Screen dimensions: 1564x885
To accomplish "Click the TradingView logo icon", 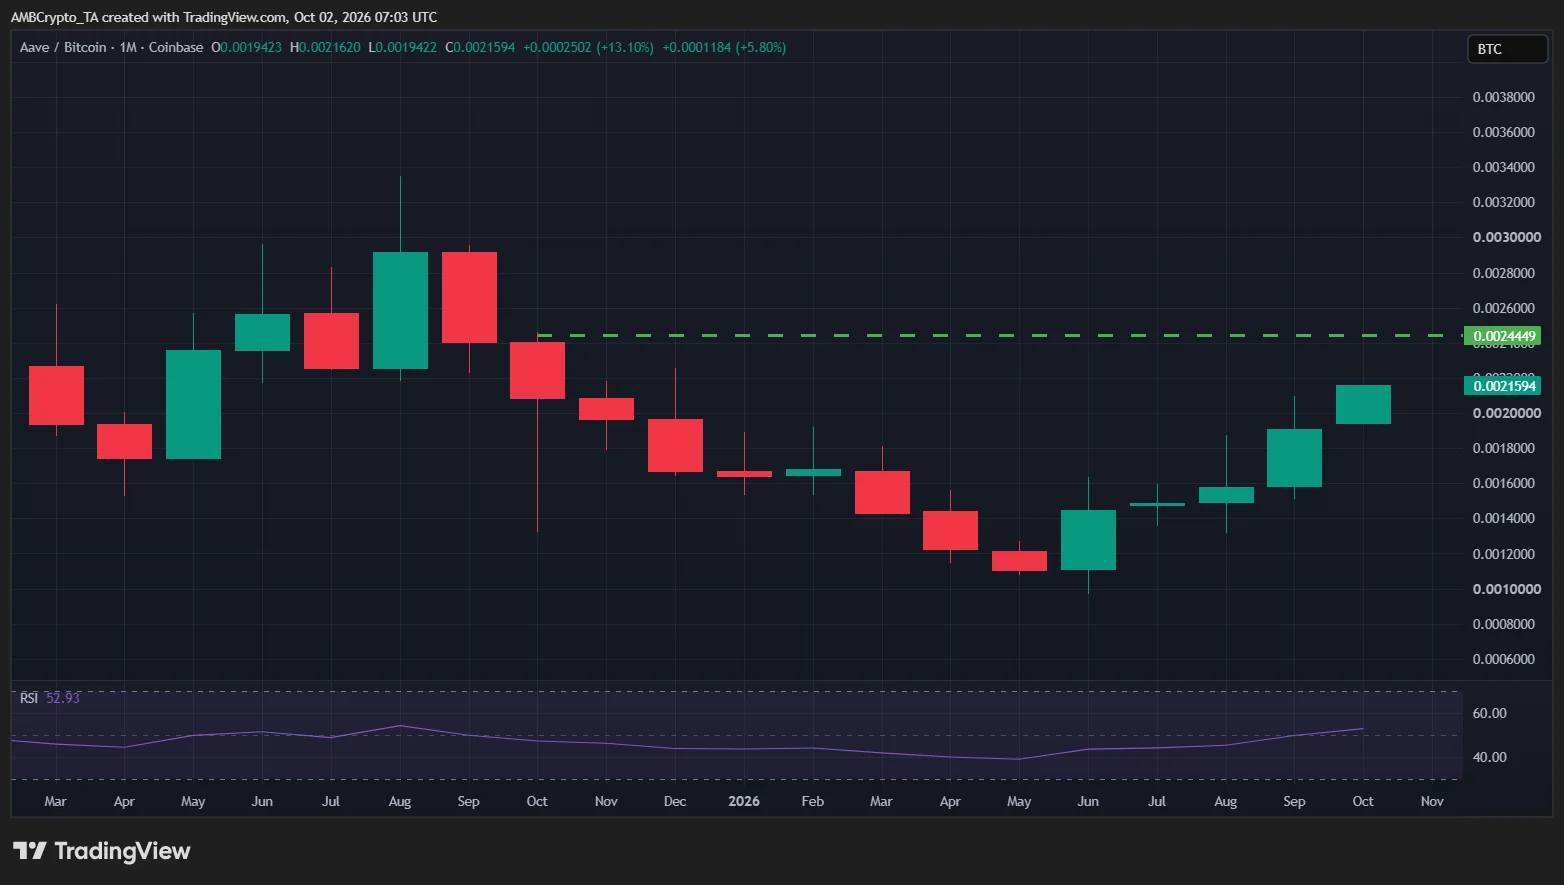I will [x=30, y=851].
